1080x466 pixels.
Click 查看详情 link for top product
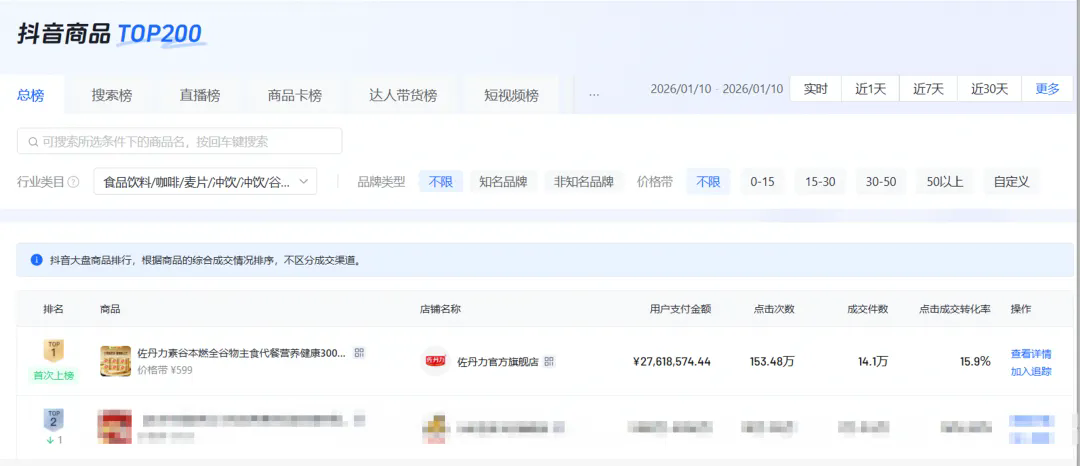[x=1030, y=354]
